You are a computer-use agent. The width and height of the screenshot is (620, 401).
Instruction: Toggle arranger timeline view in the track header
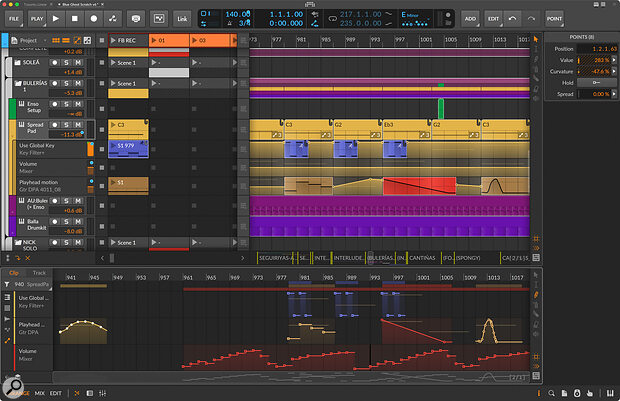point(66,40)
